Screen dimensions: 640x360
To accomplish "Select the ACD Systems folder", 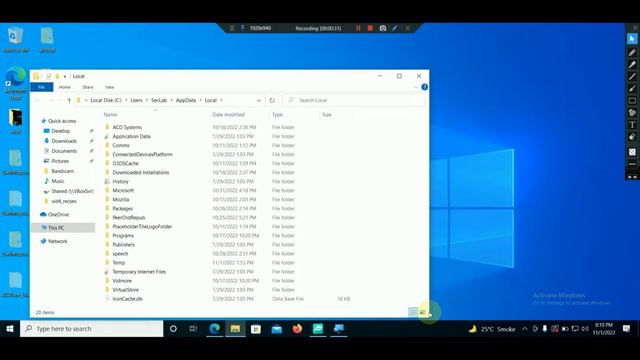I will (127, 127).
